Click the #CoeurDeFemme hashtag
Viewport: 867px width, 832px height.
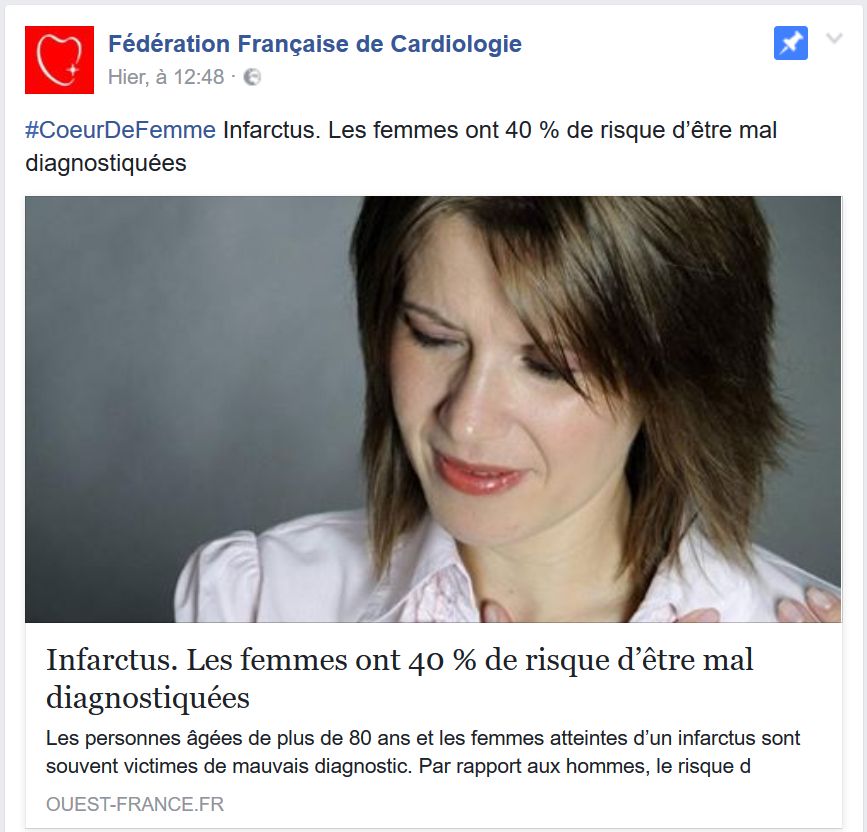click(x=121, y=130)
